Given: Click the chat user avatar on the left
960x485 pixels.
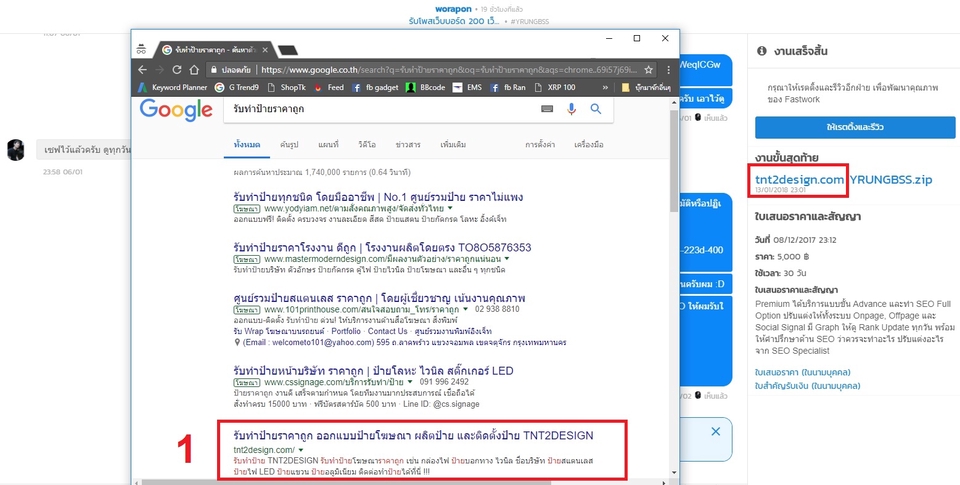Looking at the screenshot, I should (16, 150).
